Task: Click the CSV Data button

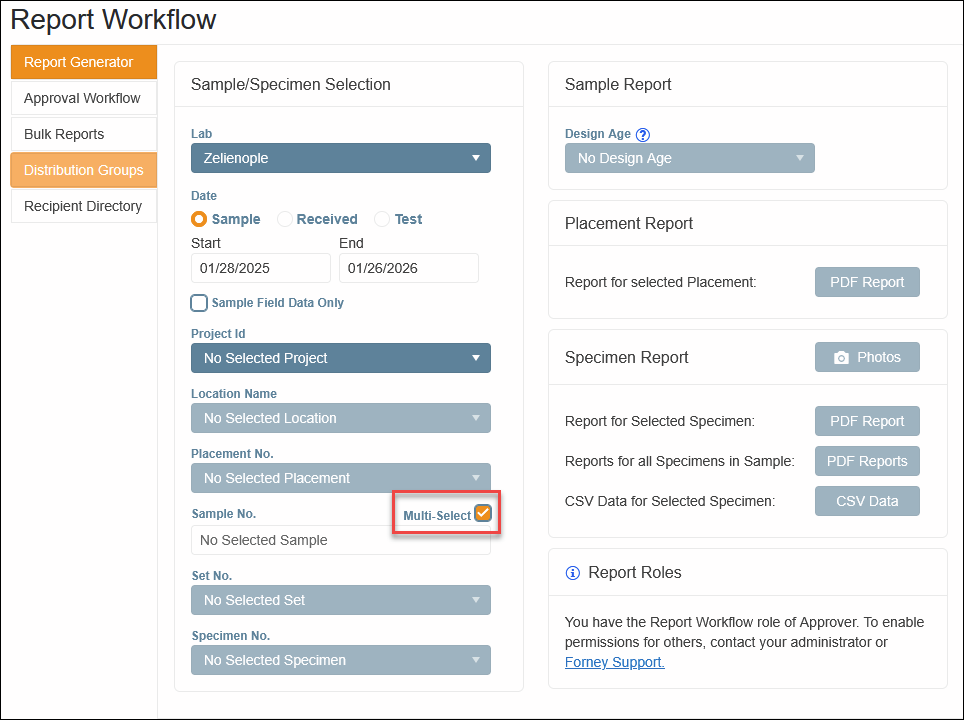Action: [867, 501]
